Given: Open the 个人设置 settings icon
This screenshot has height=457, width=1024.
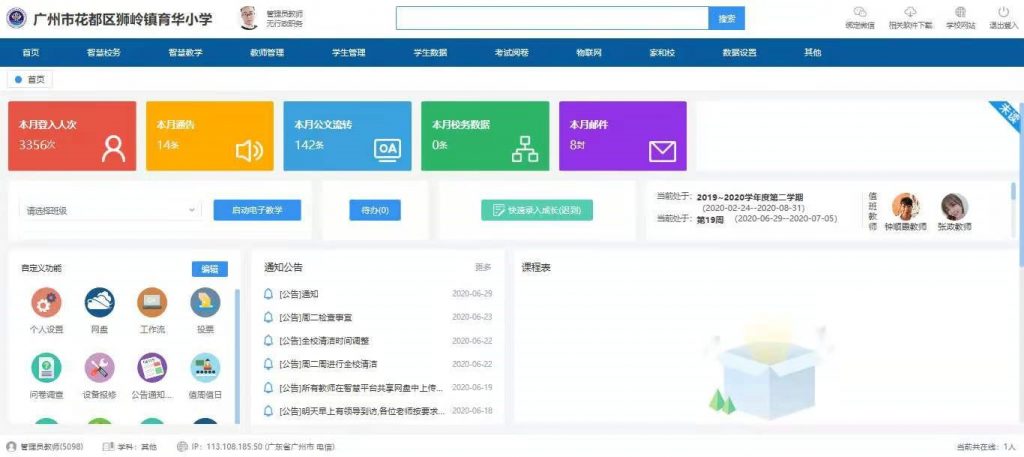Looking at the screenshot, I should [x=46, y=303].
